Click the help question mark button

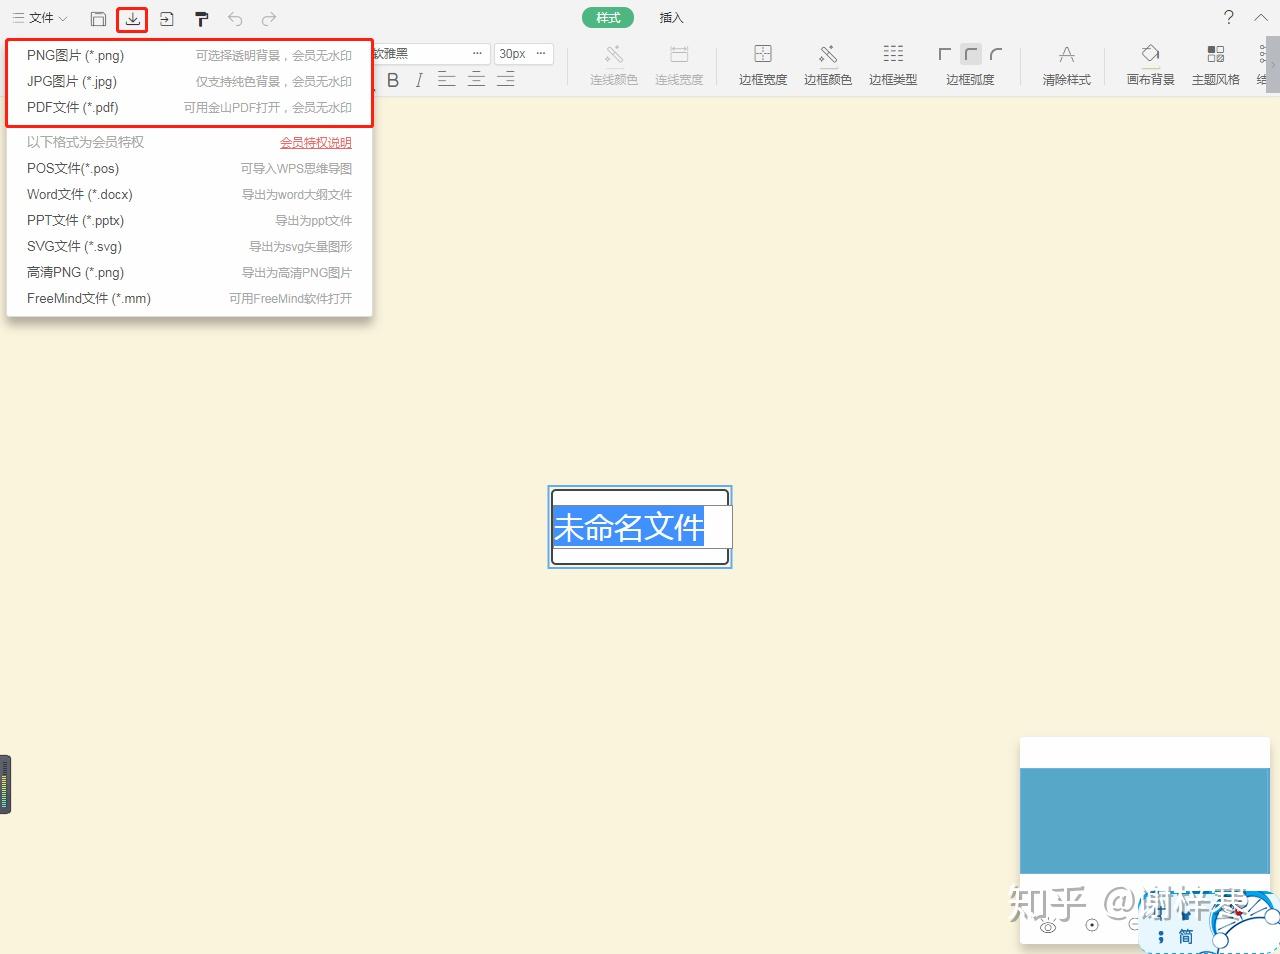pos(1229,17)
